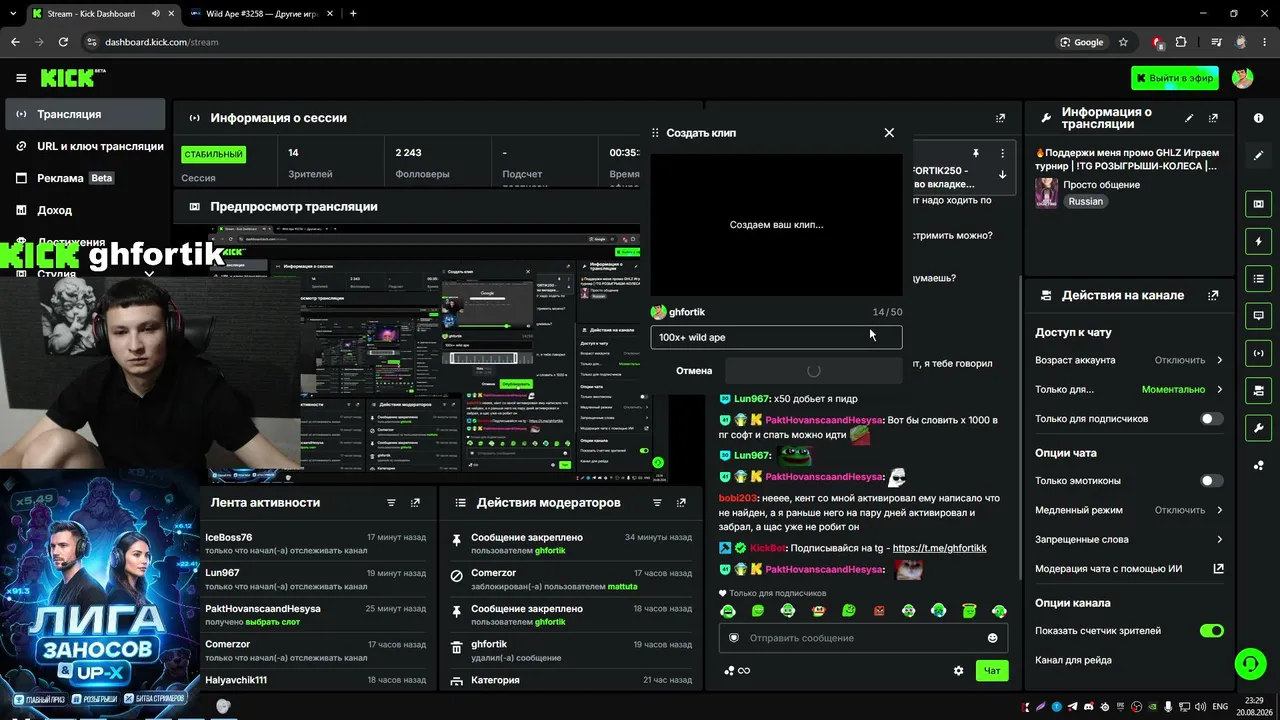Click the info icon in right sidebar
The width and height of the screenshot is (1280, 720).
pyautogui.click(x=1258, y=118)
